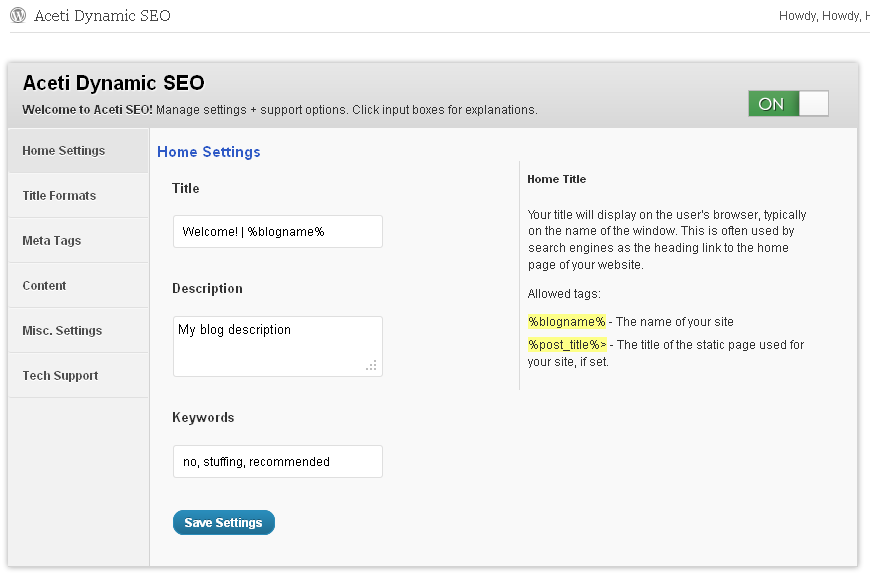
Task: Click the Description field label
Action: click(x=207, y=288)
